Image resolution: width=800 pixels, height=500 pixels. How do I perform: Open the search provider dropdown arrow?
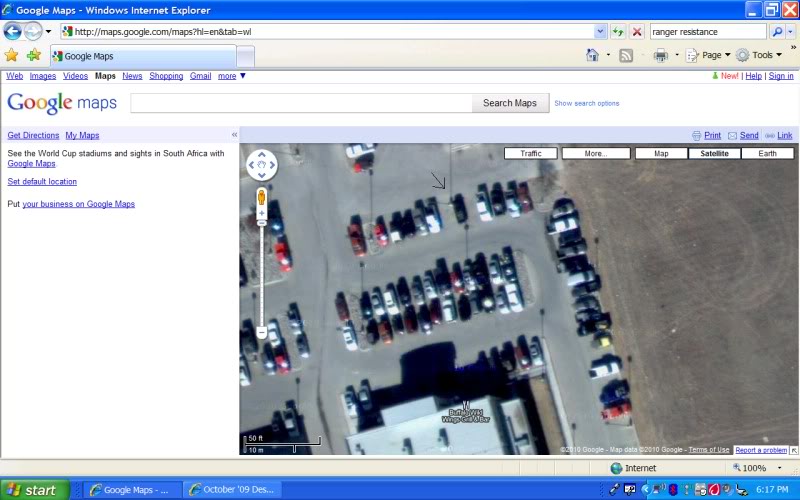click(x=790, y=32)
